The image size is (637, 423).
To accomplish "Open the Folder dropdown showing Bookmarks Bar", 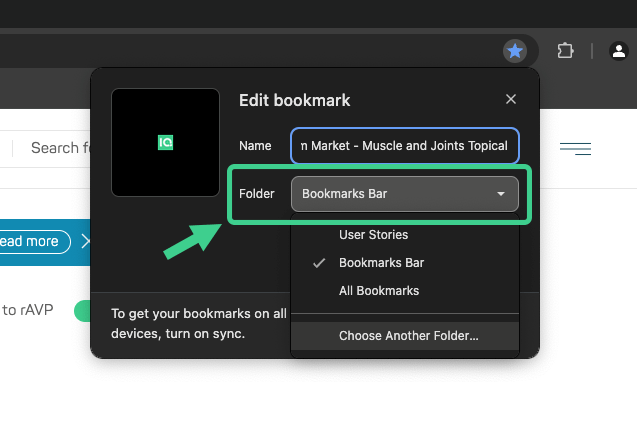I will [405, 194].
